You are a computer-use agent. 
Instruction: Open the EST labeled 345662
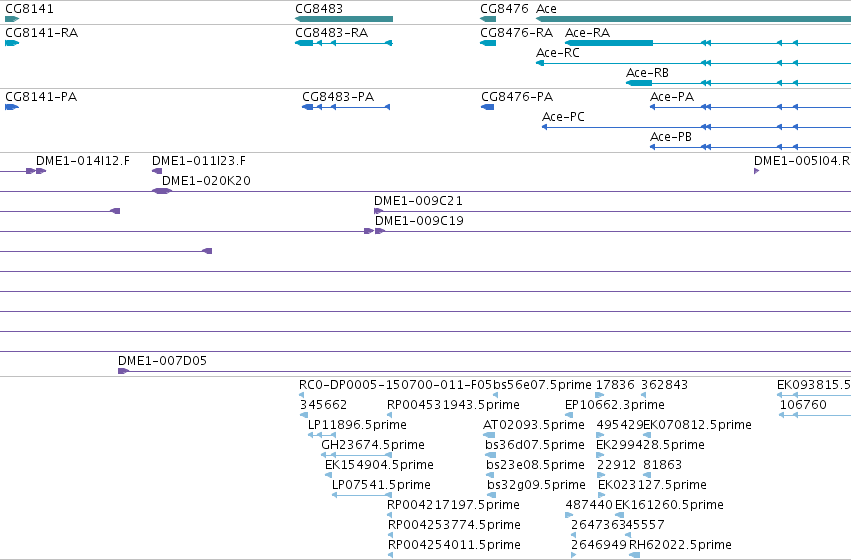coord(323,405)
